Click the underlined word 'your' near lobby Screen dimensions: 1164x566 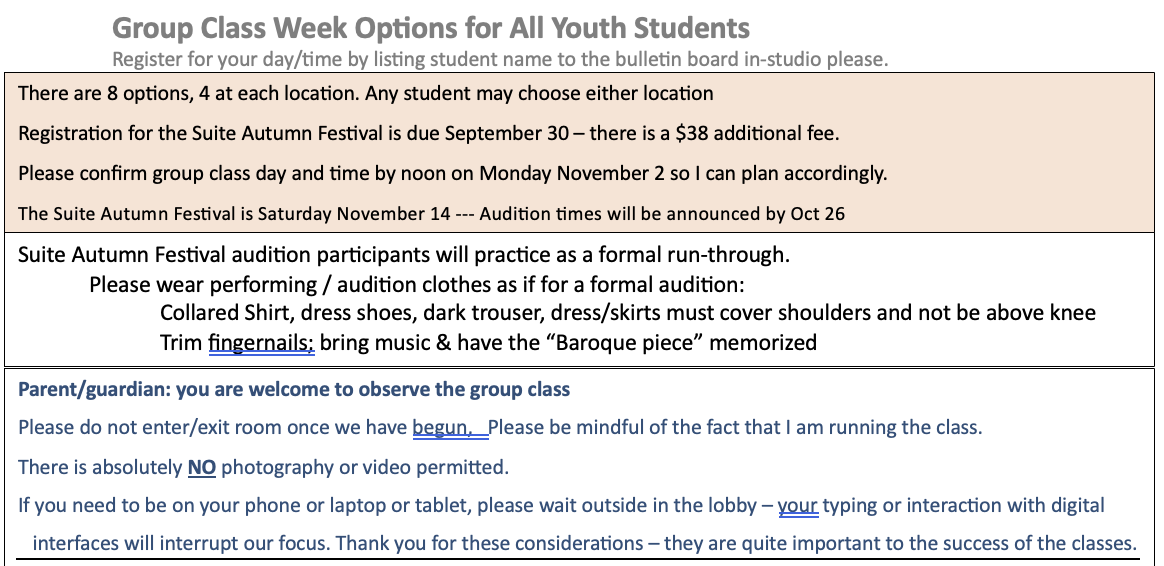pos(798,506)
